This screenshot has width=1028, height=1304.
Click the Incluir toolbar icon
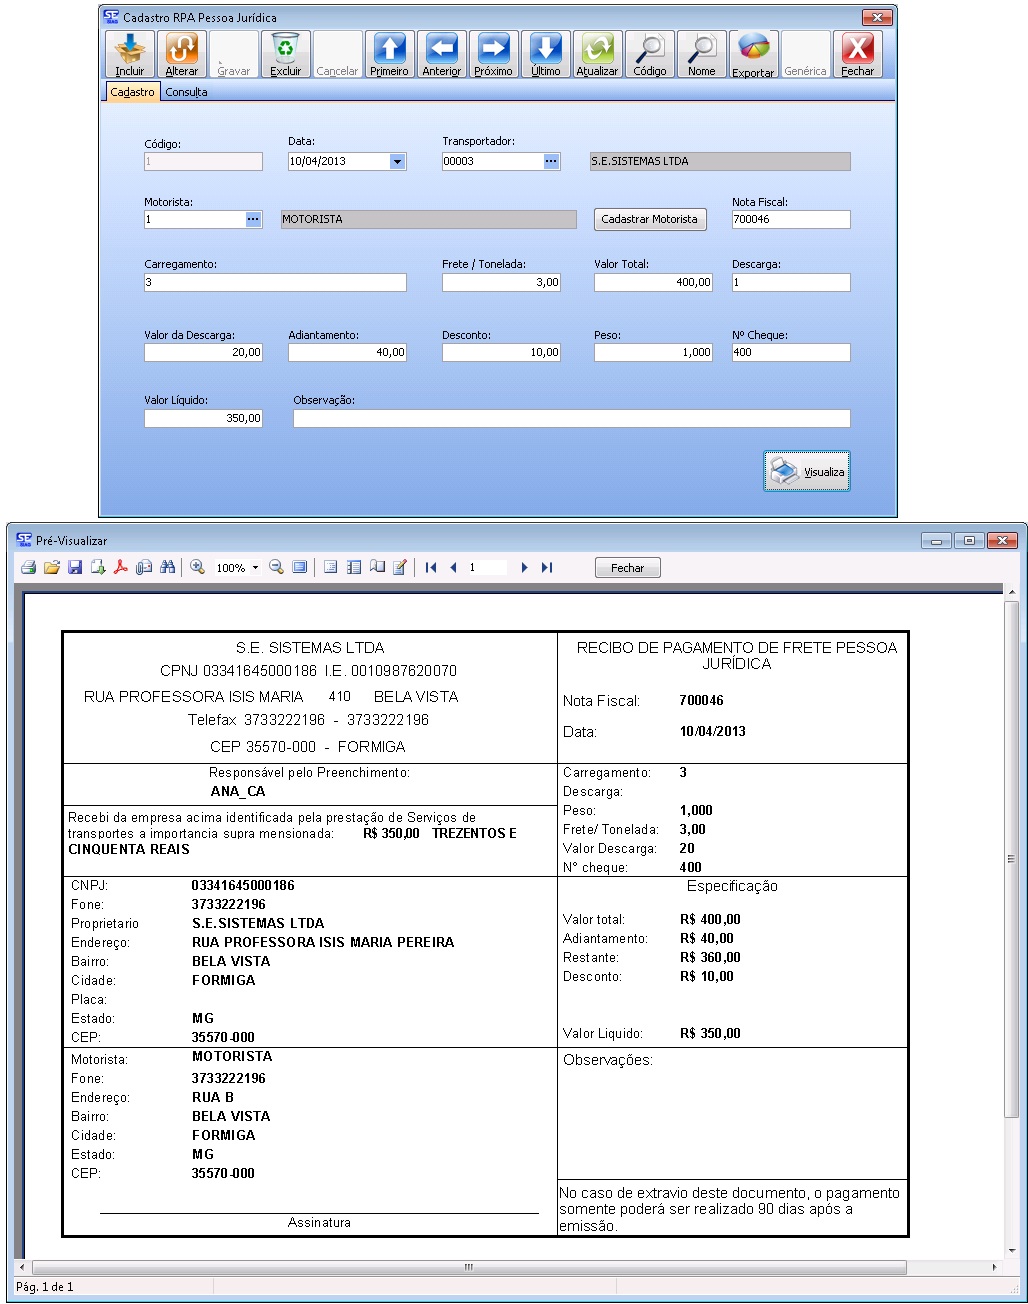pyautogui.click(x=130, y=54)
